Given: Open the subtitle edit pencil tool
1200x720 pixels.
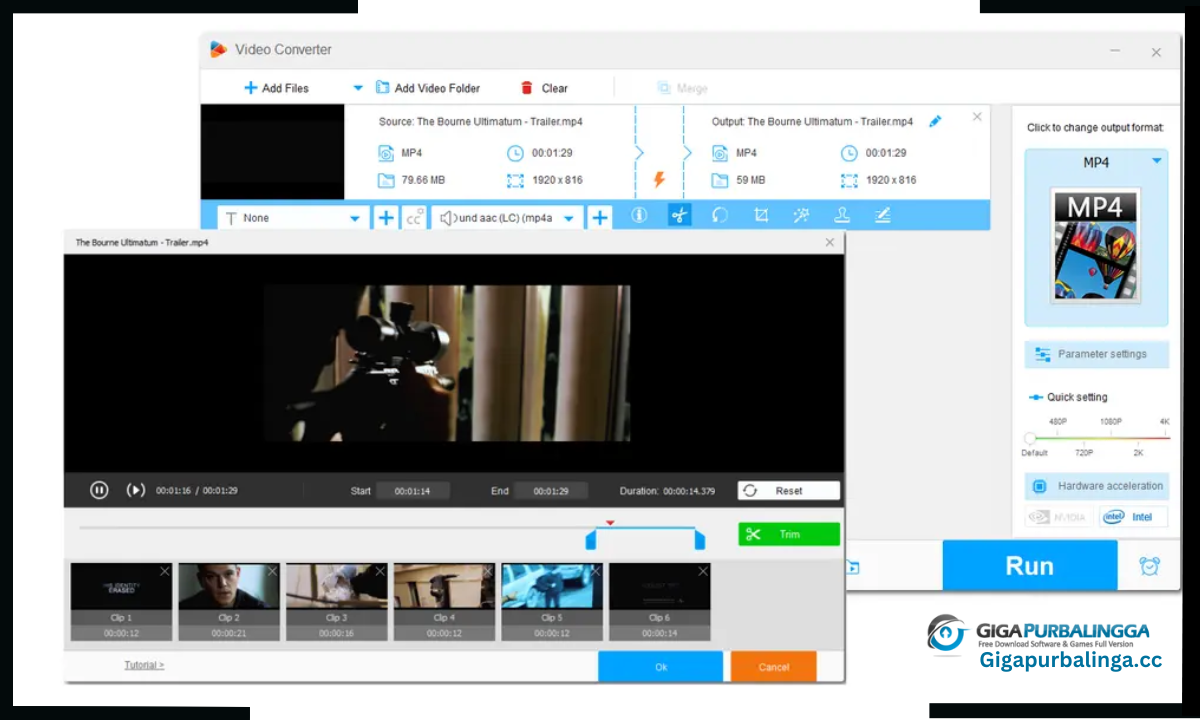Looking at the screenshot, I should coord(882,215).
